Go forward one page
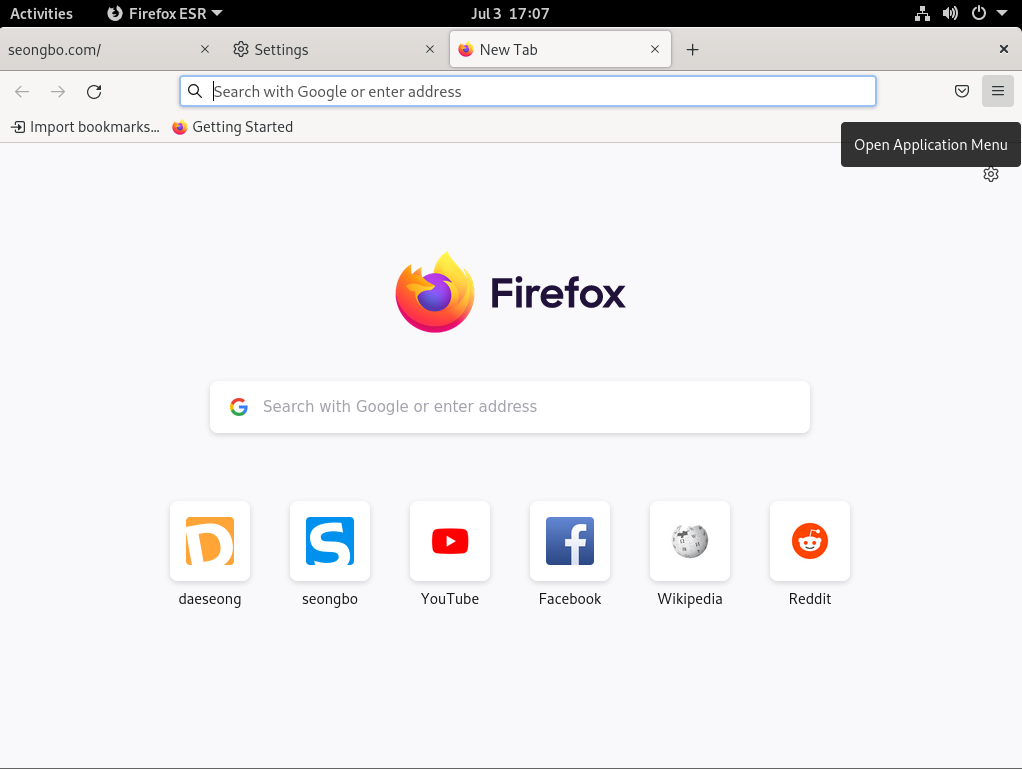This screenshot has height=769, width=1022. tap(58, 91)
